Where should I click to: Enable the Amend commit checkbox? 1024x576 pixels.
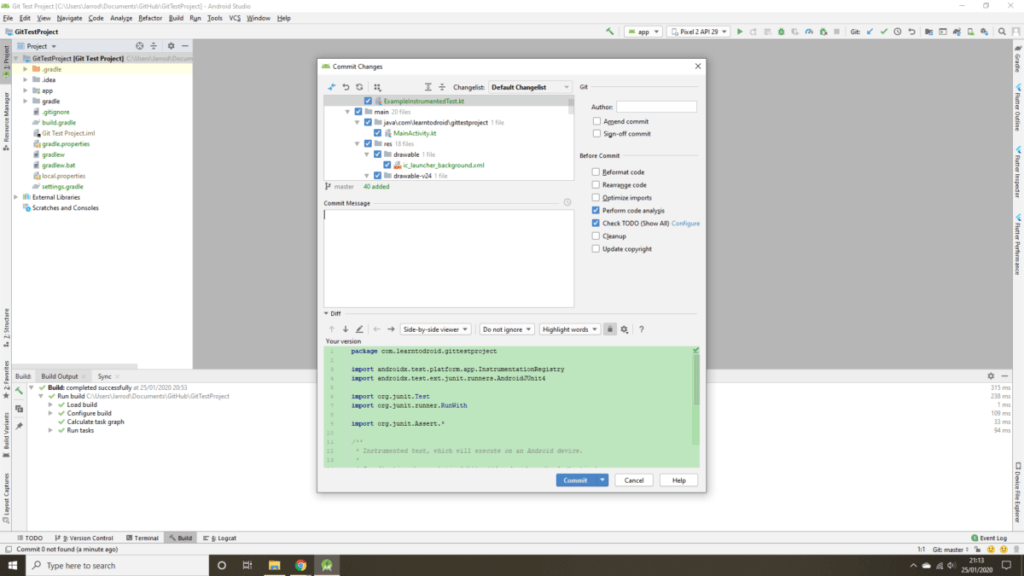pyautogui.click(x=596, y=121)
